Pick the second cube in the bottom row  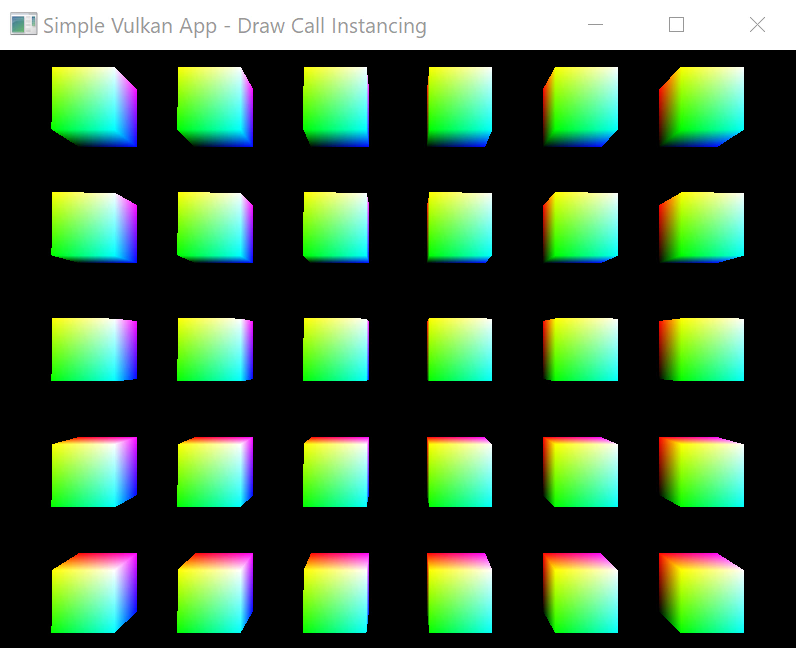(x=215, y=593)
